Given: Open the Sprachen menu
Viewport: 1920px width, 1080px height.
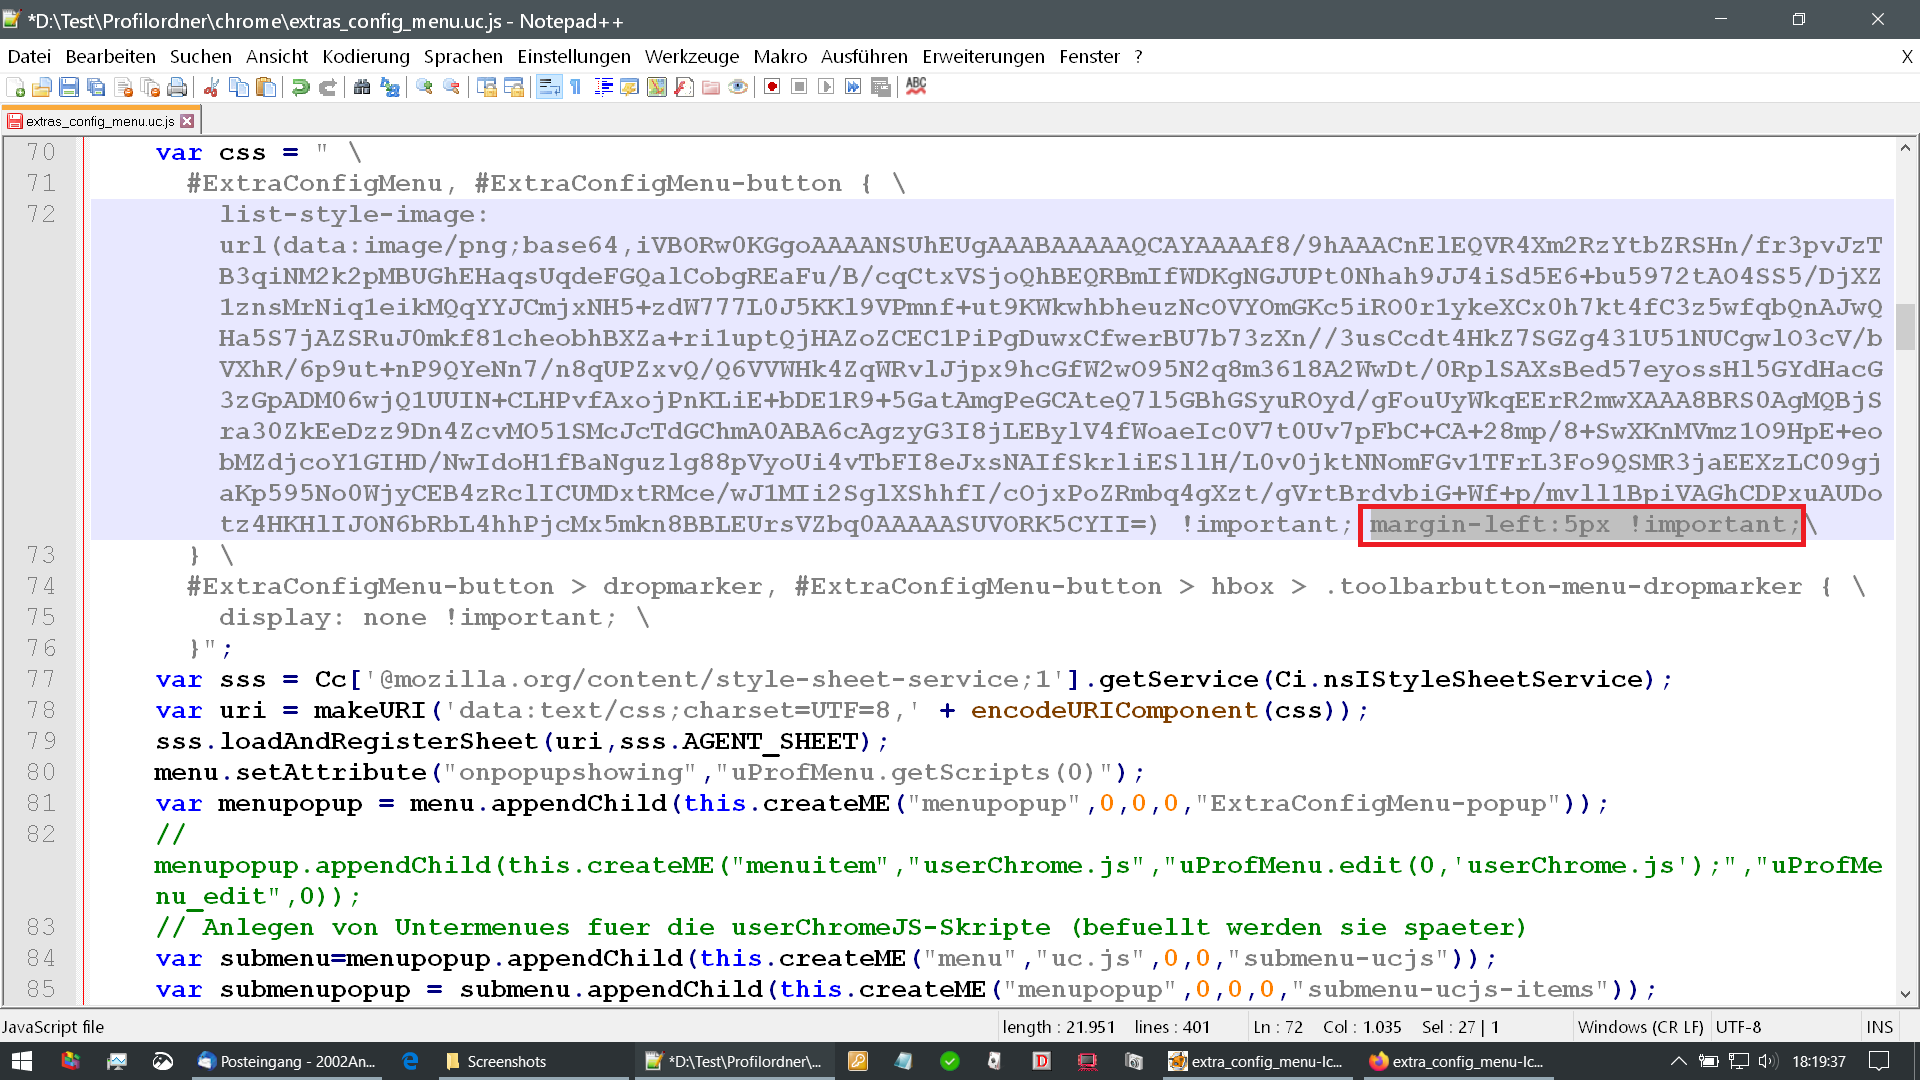Looking at the screenshot, I should [x=463, y=57].
